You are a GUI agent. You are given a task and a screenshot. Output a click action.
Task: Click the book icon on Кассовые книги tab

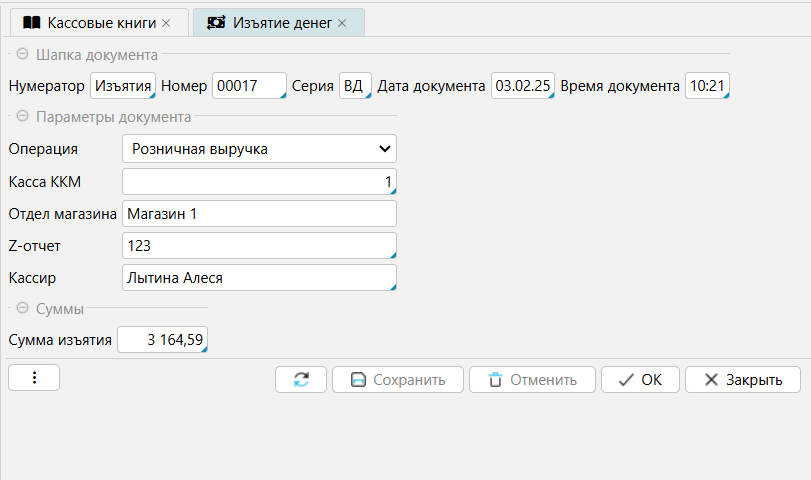click(x=32, y=23)
